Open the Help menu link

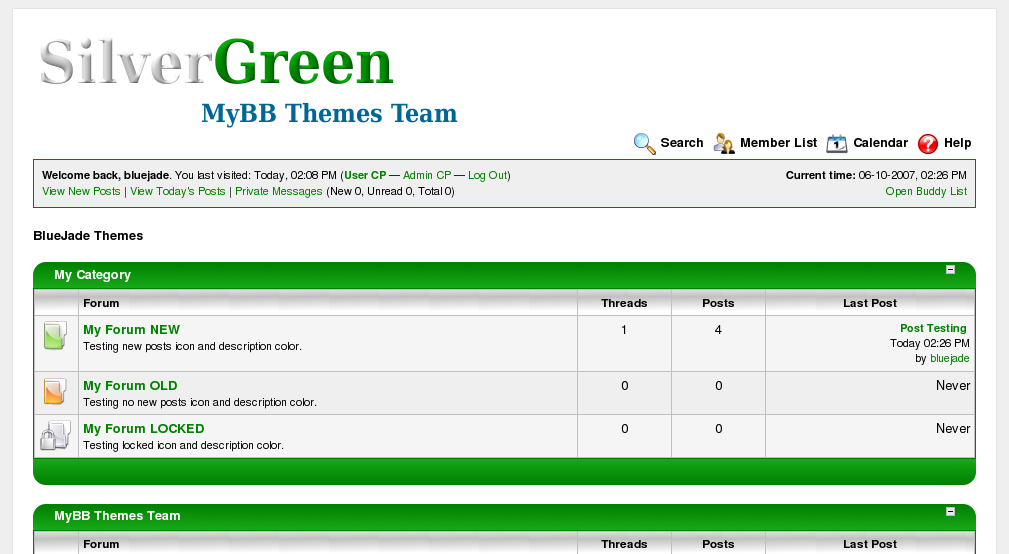click(957, 143)
